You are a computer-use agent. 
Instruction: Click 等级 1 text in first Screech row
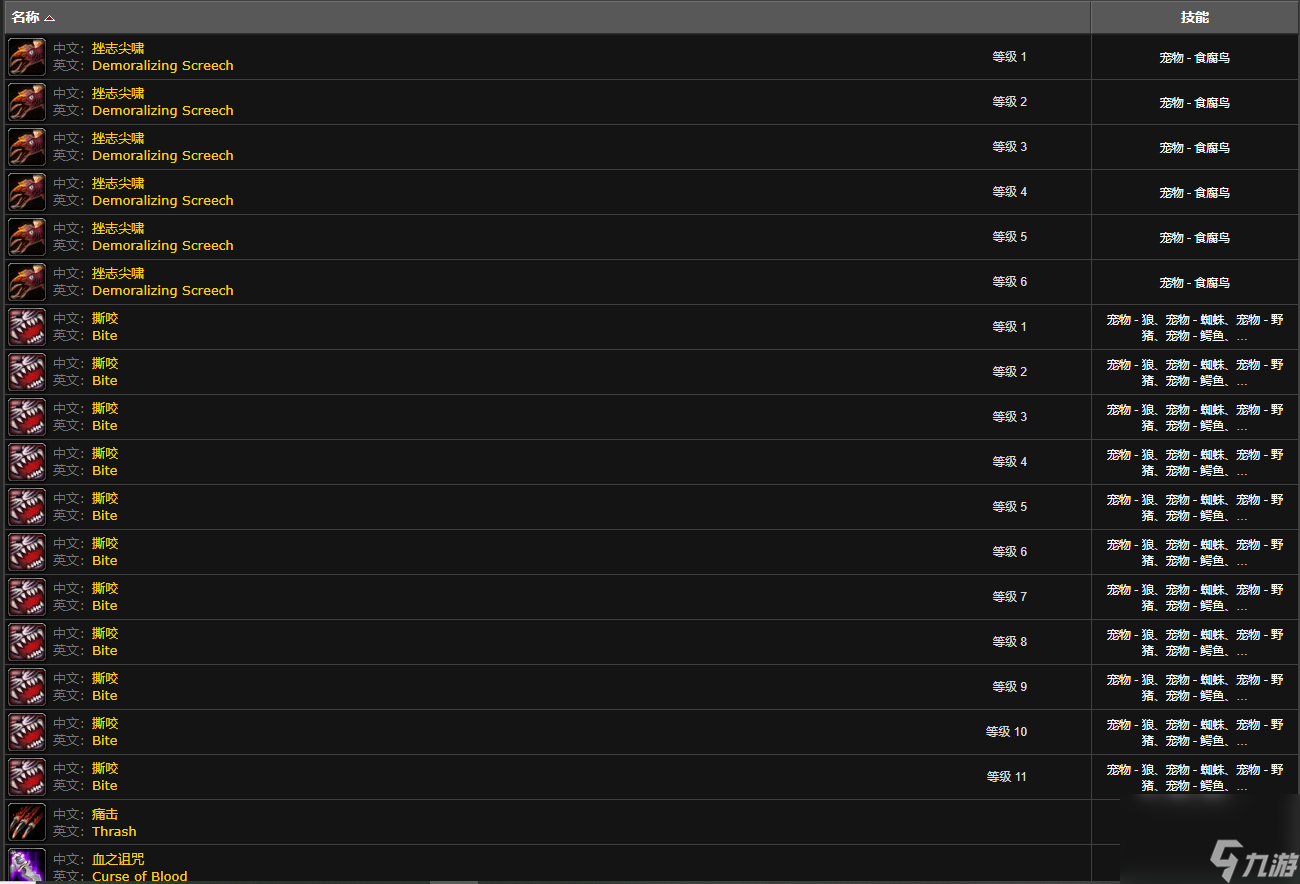[1009, 57]
